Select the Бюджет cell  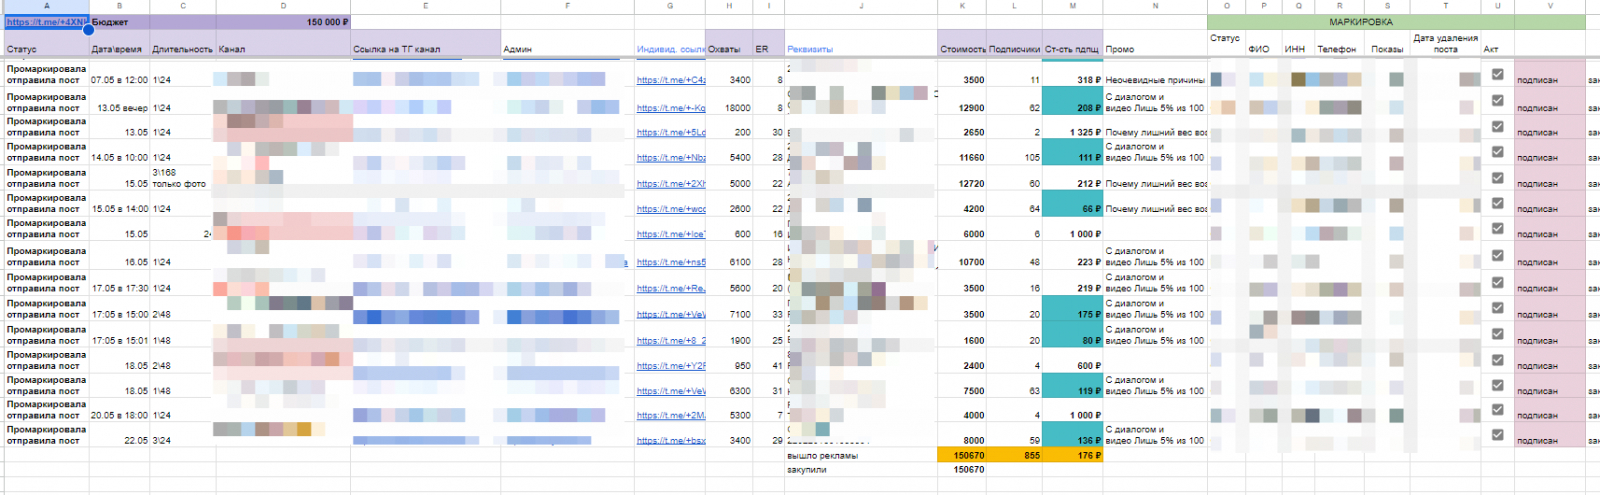click(x=119, y=21)
